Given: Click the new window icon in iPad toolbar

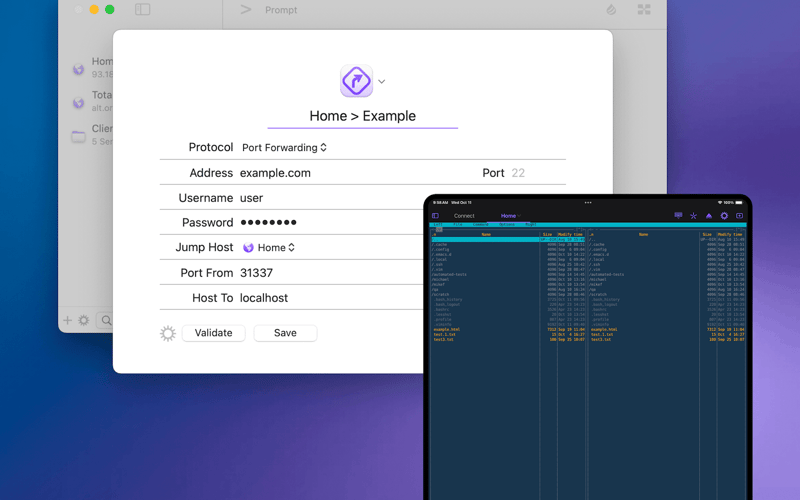Looking at the screenshot, I should 739,216.
